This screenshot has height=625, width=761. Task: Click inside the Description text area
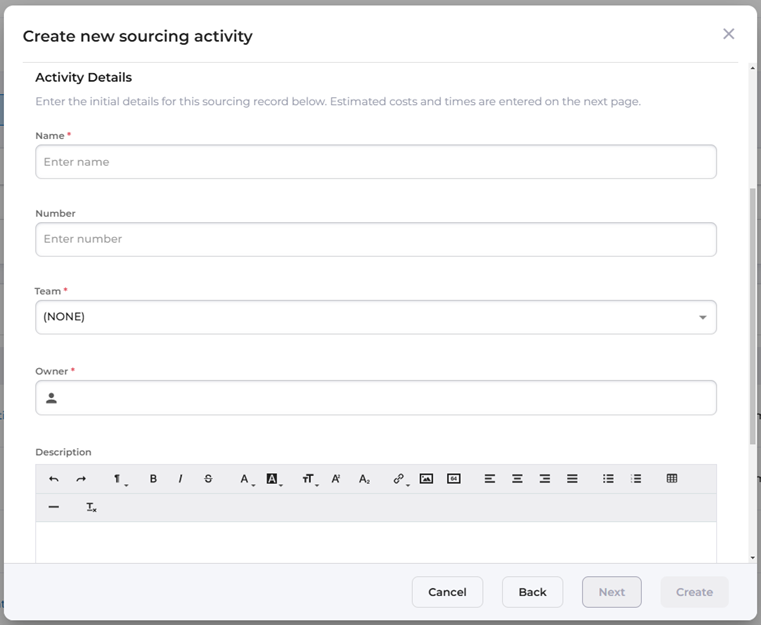376,542
